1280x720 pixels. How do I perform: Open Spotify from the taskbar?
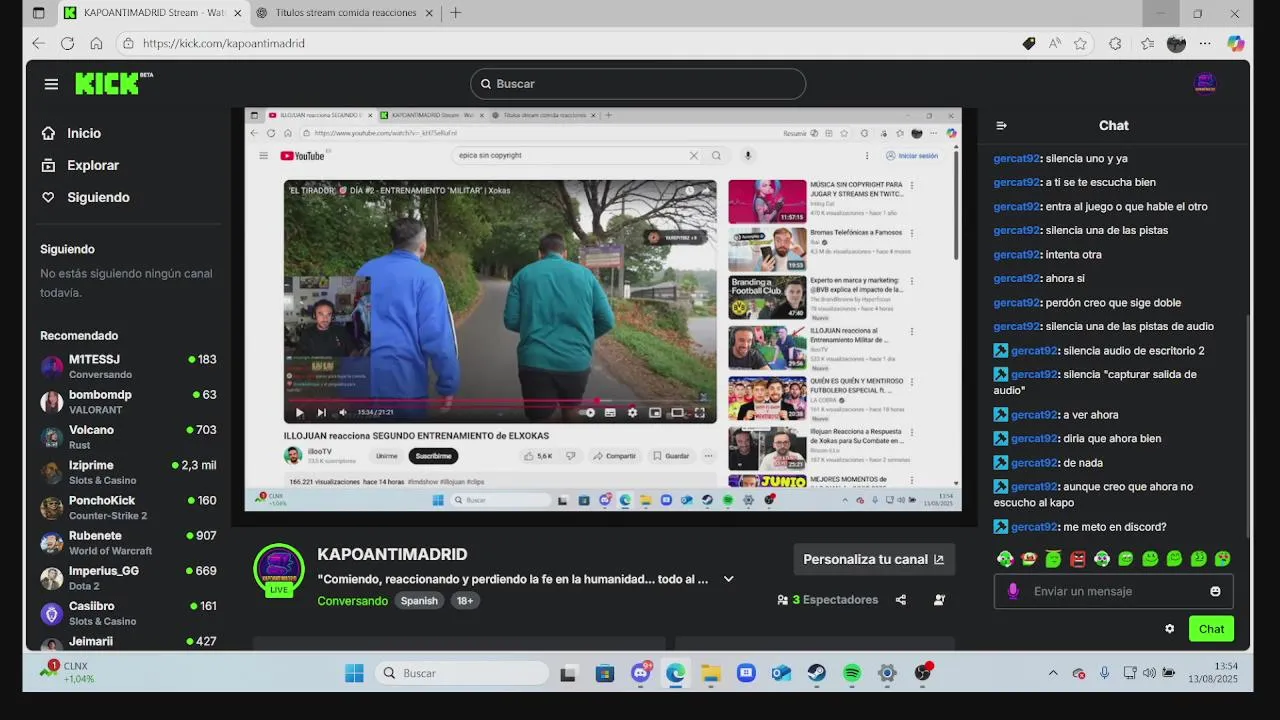pyautogui.click(x=852, y=673)
